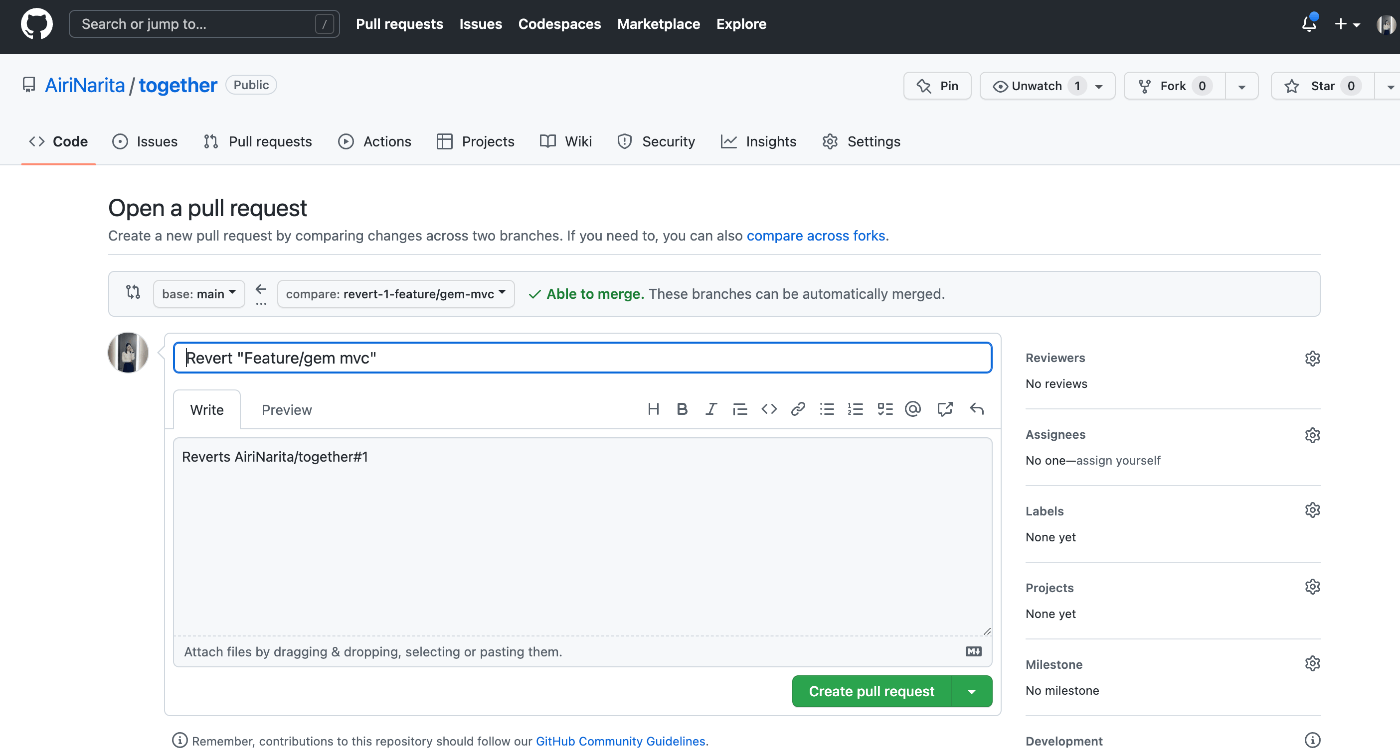Reference an issue or pull request
This screenshot has height=753, width=1400.
[x=945, y=409]
